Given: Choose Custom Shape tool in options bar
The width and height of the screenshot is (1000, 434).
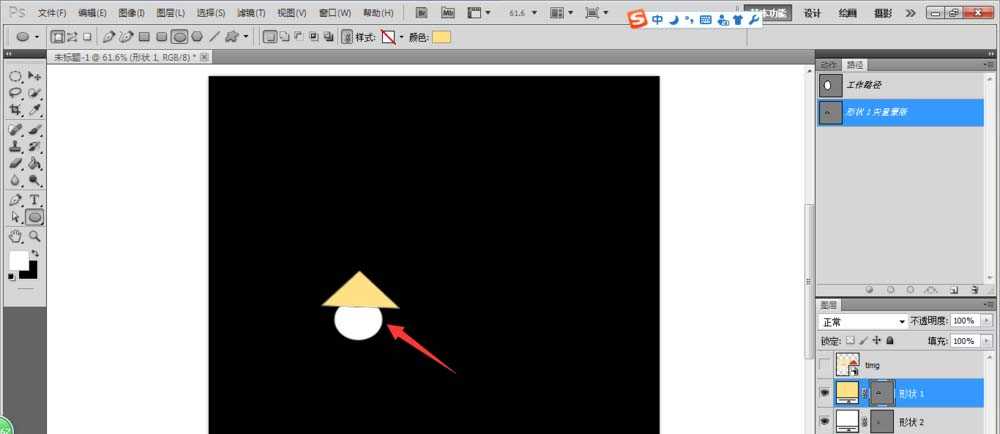Looking at the screenshot, I should pos(232,37).
